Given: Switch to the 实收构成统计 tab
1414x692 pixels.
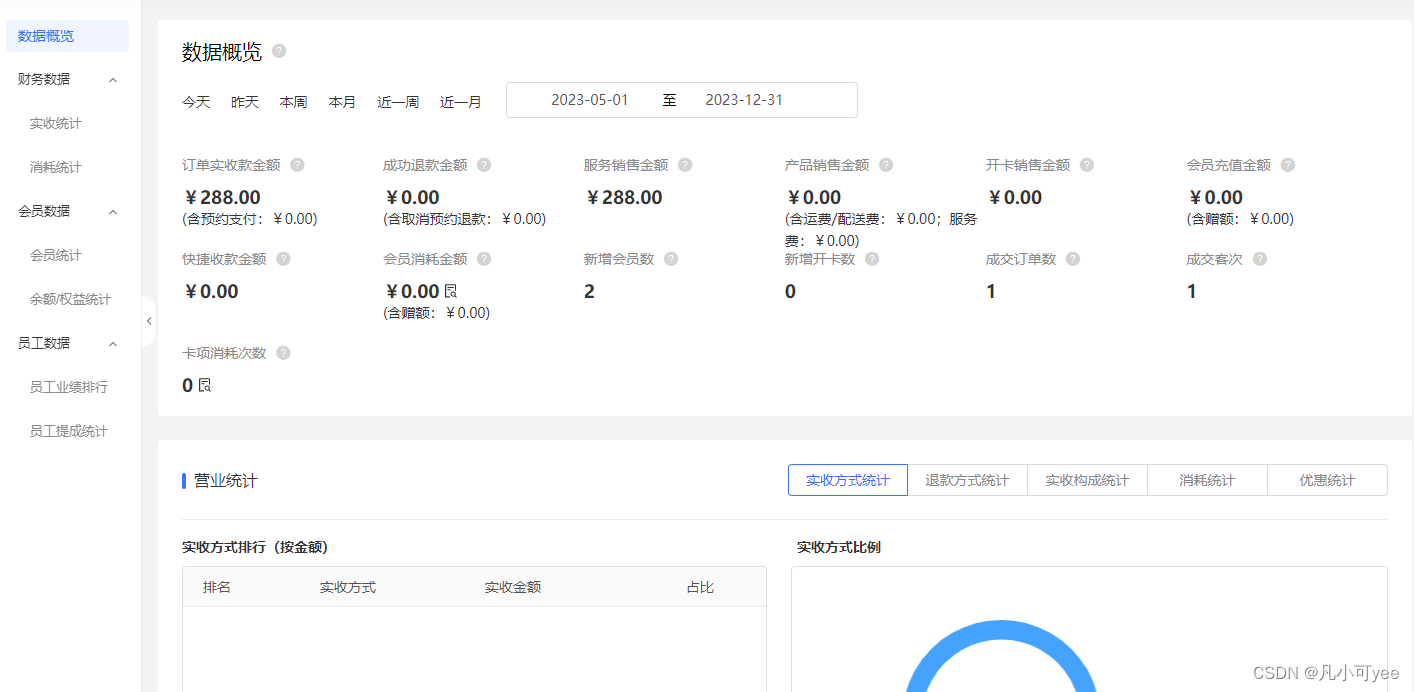Looking at the screenshot, I should [x=1088, y=480].
